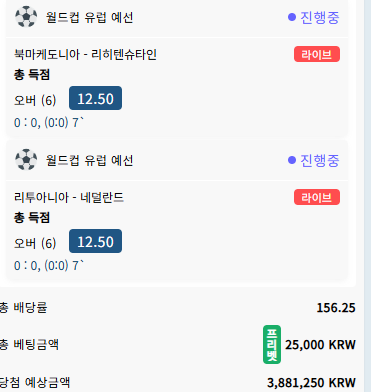Click expected payout 3,881,250 KRW
The height and width of the screenshot is (392, 371).
311,383
